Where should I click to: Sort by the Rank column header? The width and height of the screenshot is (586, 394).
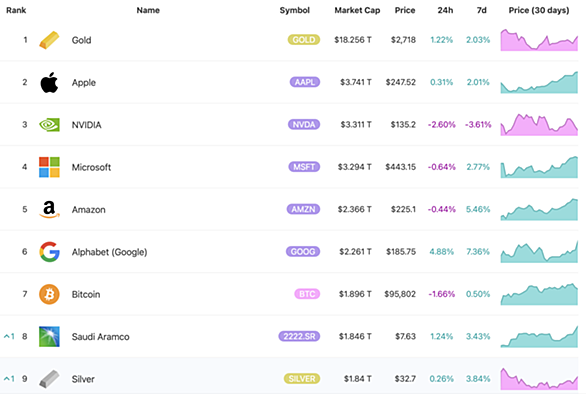point(16,10)
